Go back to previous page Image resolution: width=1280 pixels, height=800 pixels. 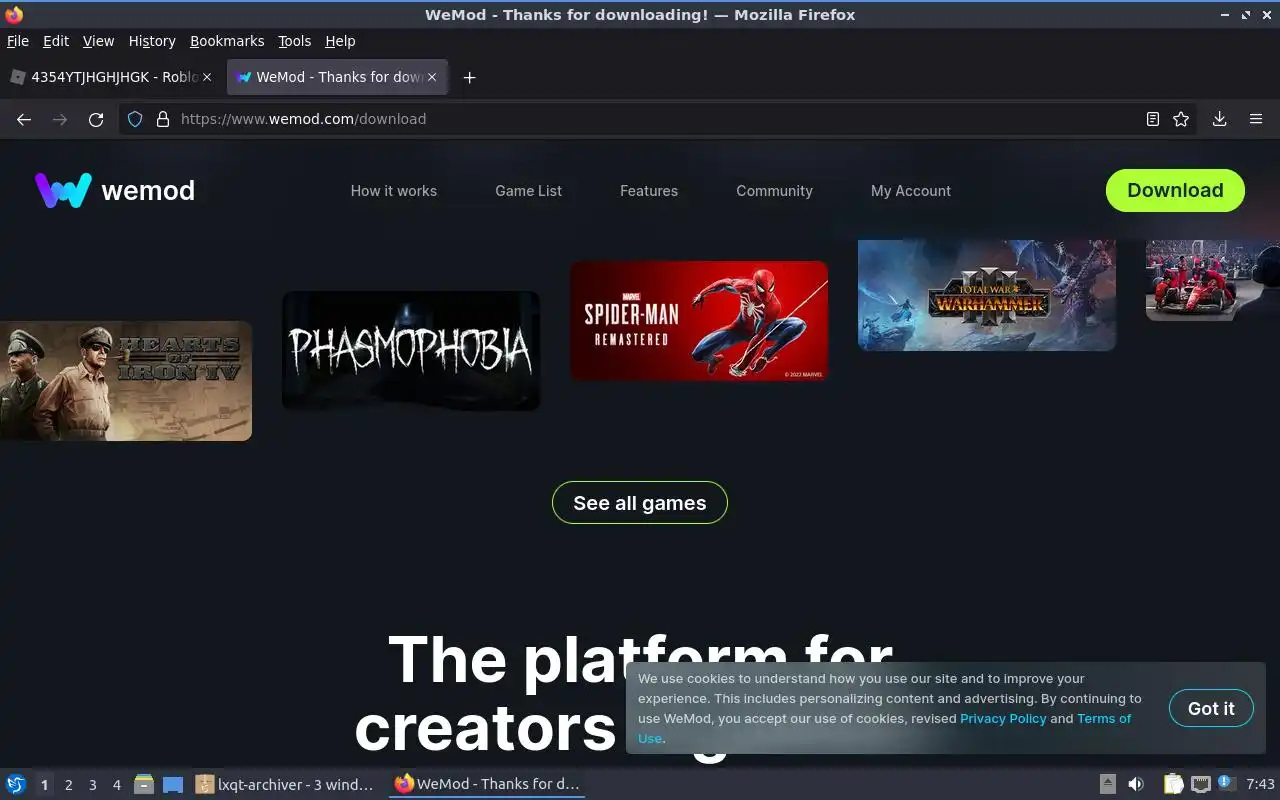[24, 119]
